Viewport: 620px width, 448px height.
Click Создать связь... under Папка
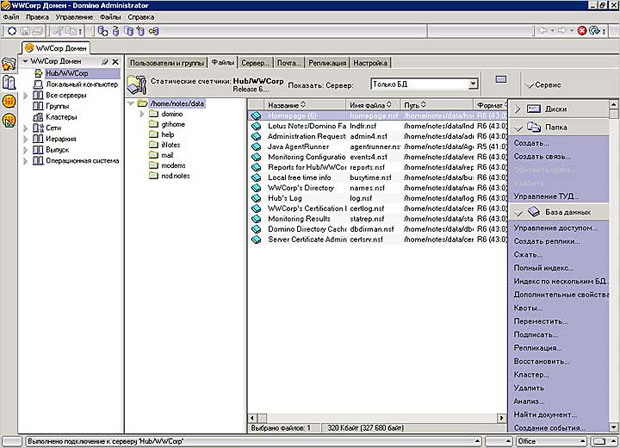tap(542, 157)
